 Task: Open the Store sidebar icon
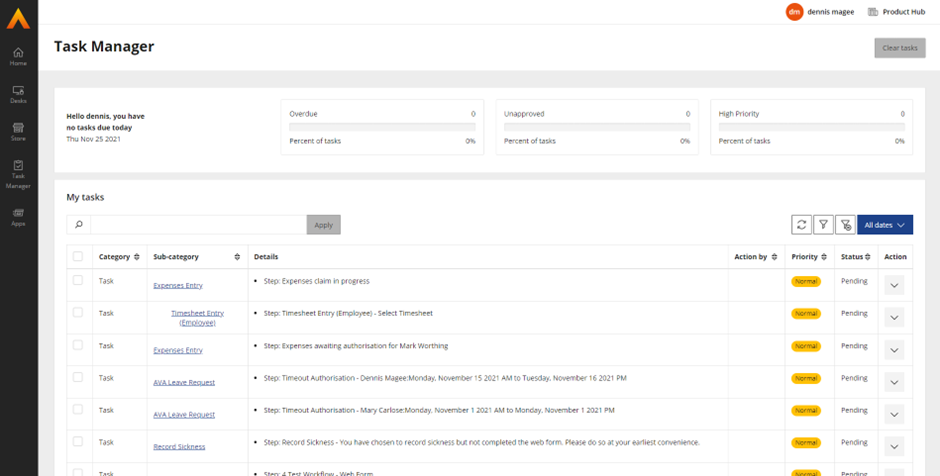pyautogui.click(x=18, y=132)
